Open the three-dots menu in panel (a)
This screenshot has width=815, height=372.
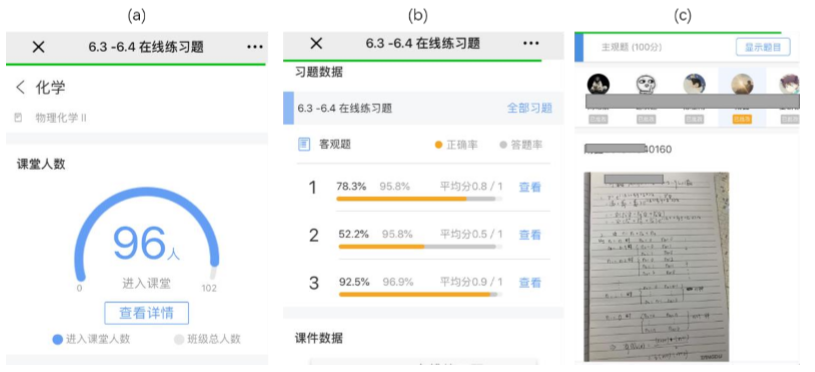click(x=255, y=47)
